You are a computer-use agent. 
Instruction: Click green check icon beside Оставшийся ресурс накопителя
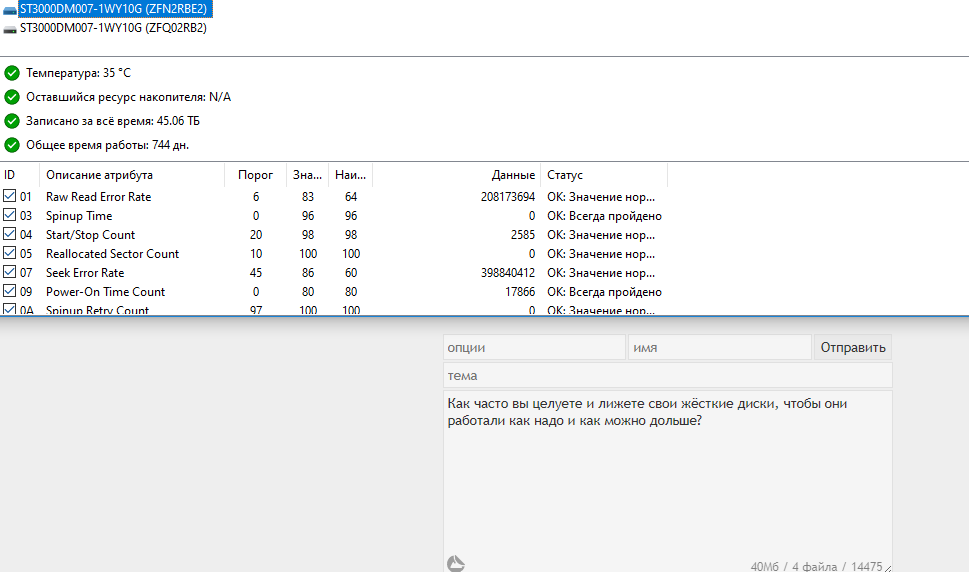[x=12, y=98]
